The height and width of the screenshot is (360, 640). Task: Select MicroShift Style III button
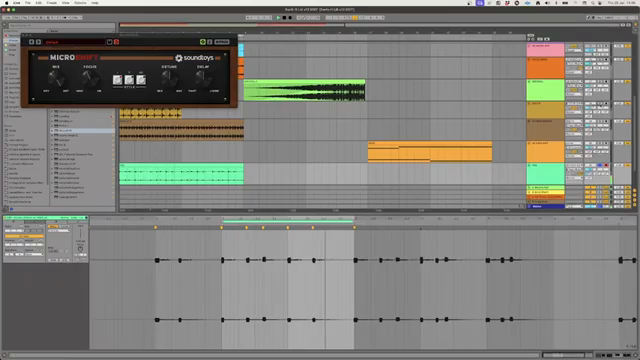pos(141,80)
